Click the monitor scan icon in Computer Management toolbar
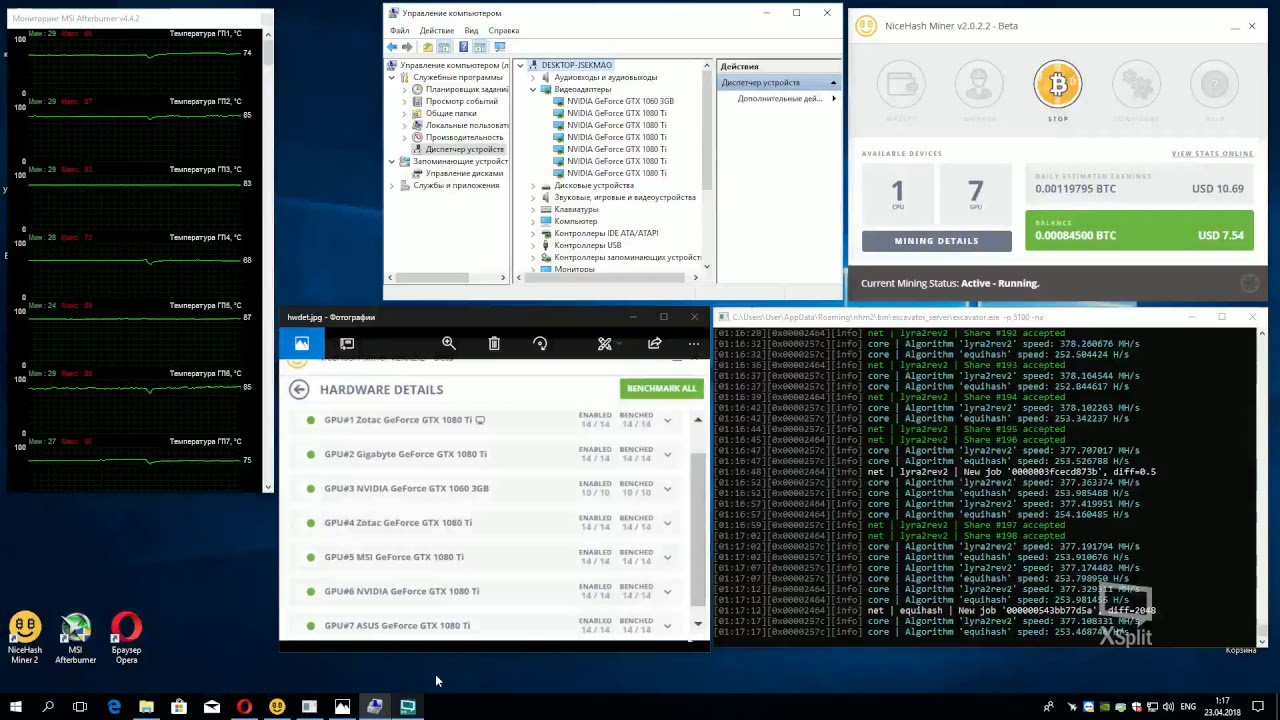Screen dimensions: 1280x720 coord(499,47)
